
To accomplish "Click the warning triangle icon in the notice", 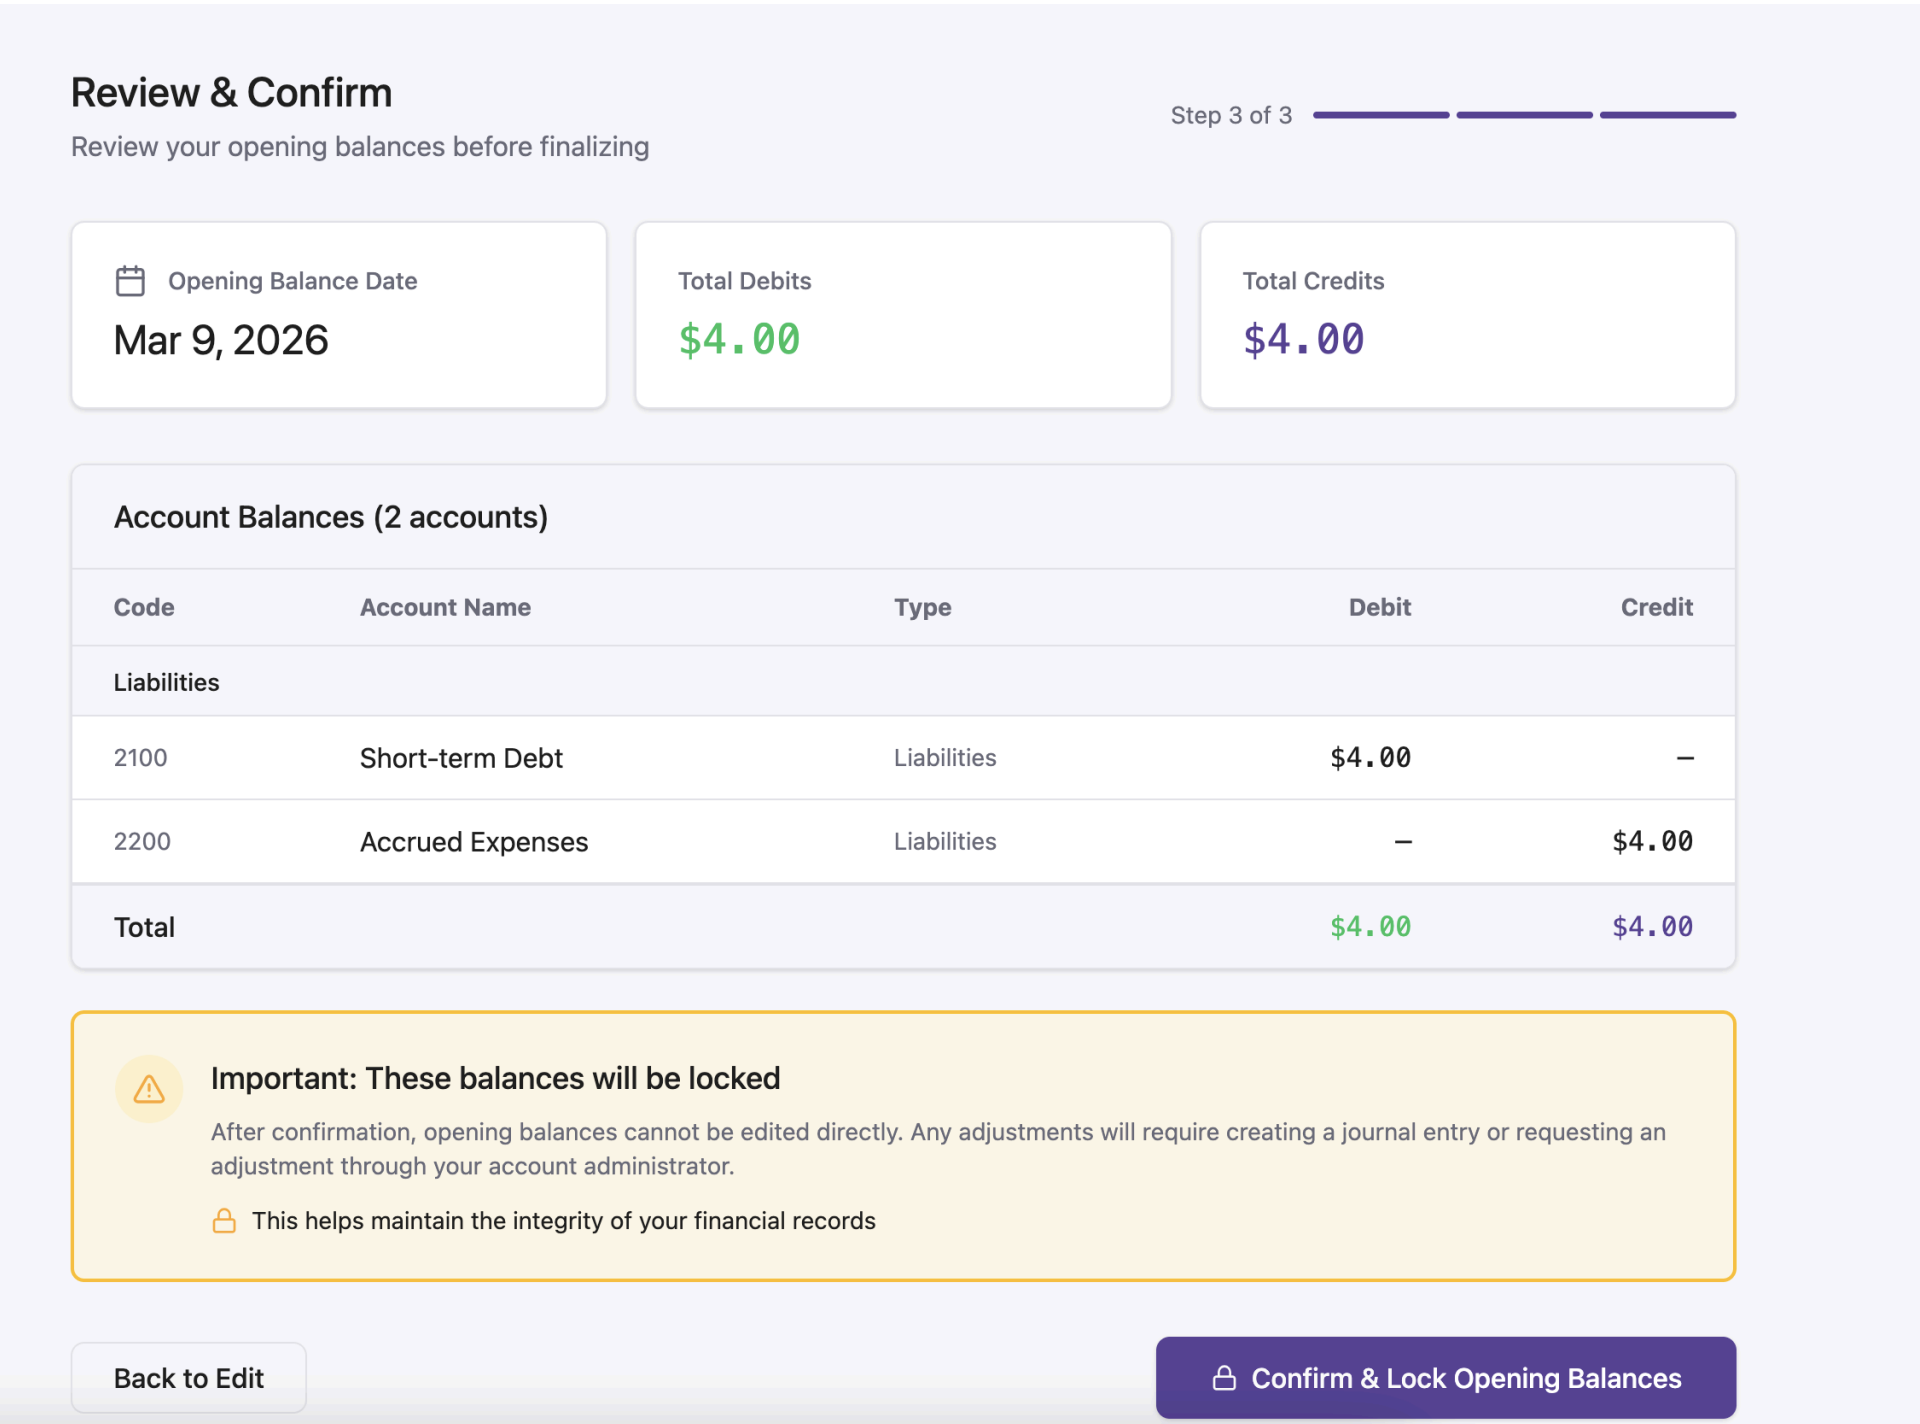I will (149, 1089).
